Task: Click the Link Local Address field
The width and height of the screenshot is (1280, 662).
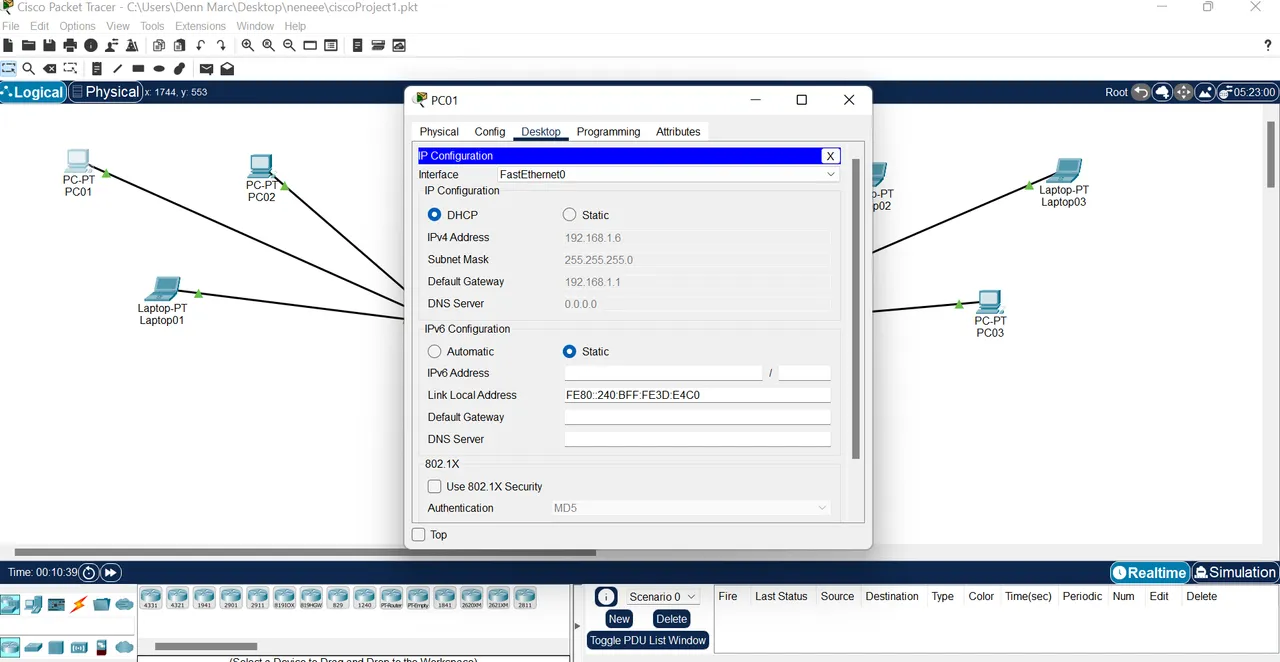Action: [697, 395]
